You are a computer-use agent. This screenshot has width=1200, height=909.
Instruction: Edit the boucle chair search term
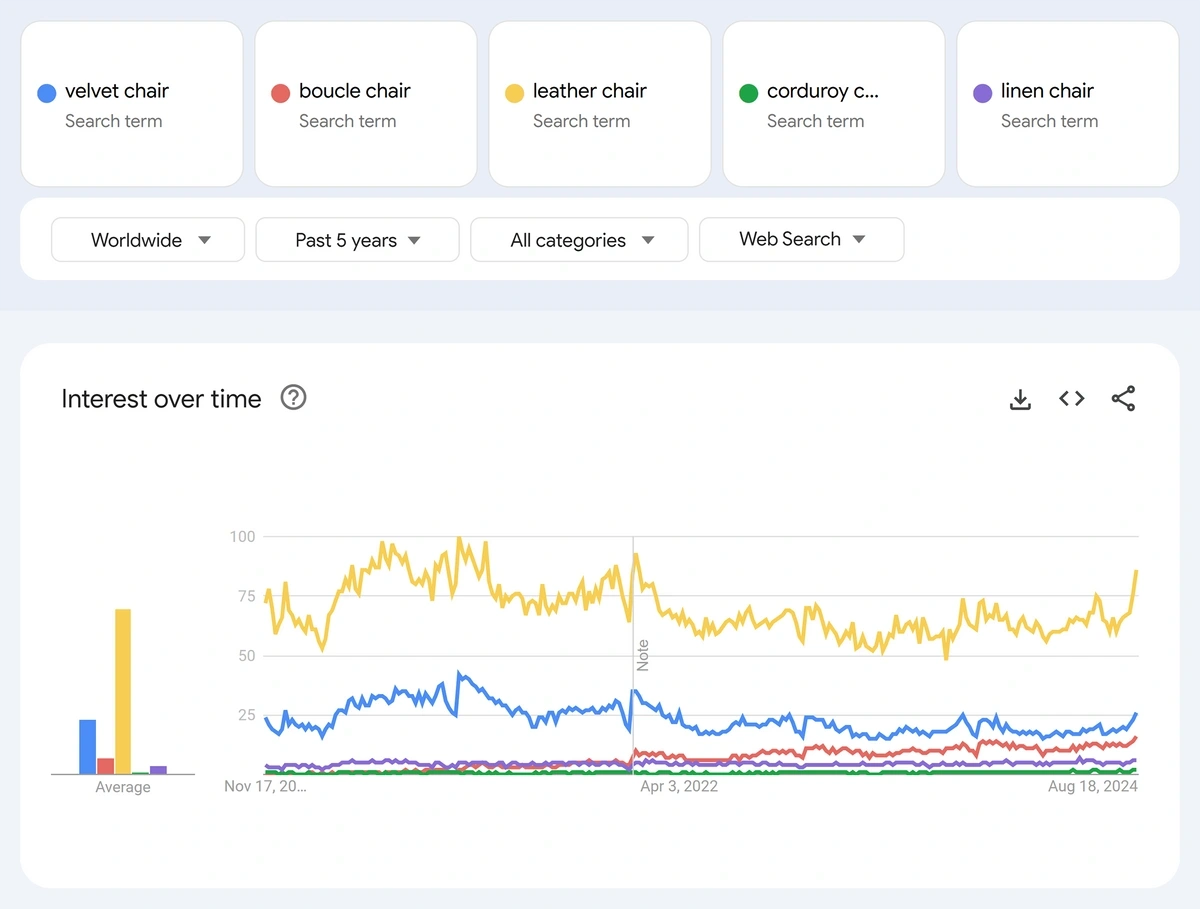355,91
